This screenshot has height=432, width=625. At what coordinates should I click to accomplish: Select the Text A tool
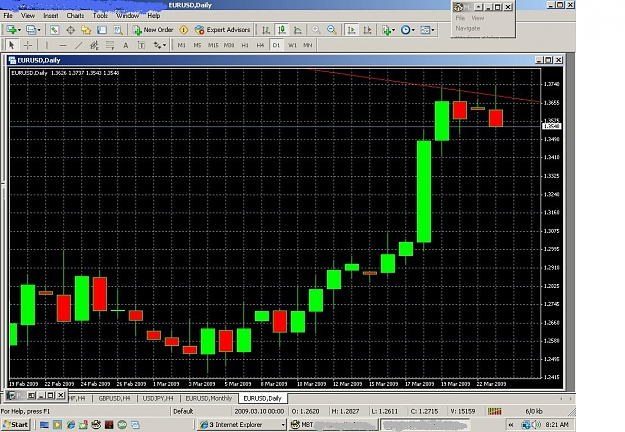click(x=126, y=45)
